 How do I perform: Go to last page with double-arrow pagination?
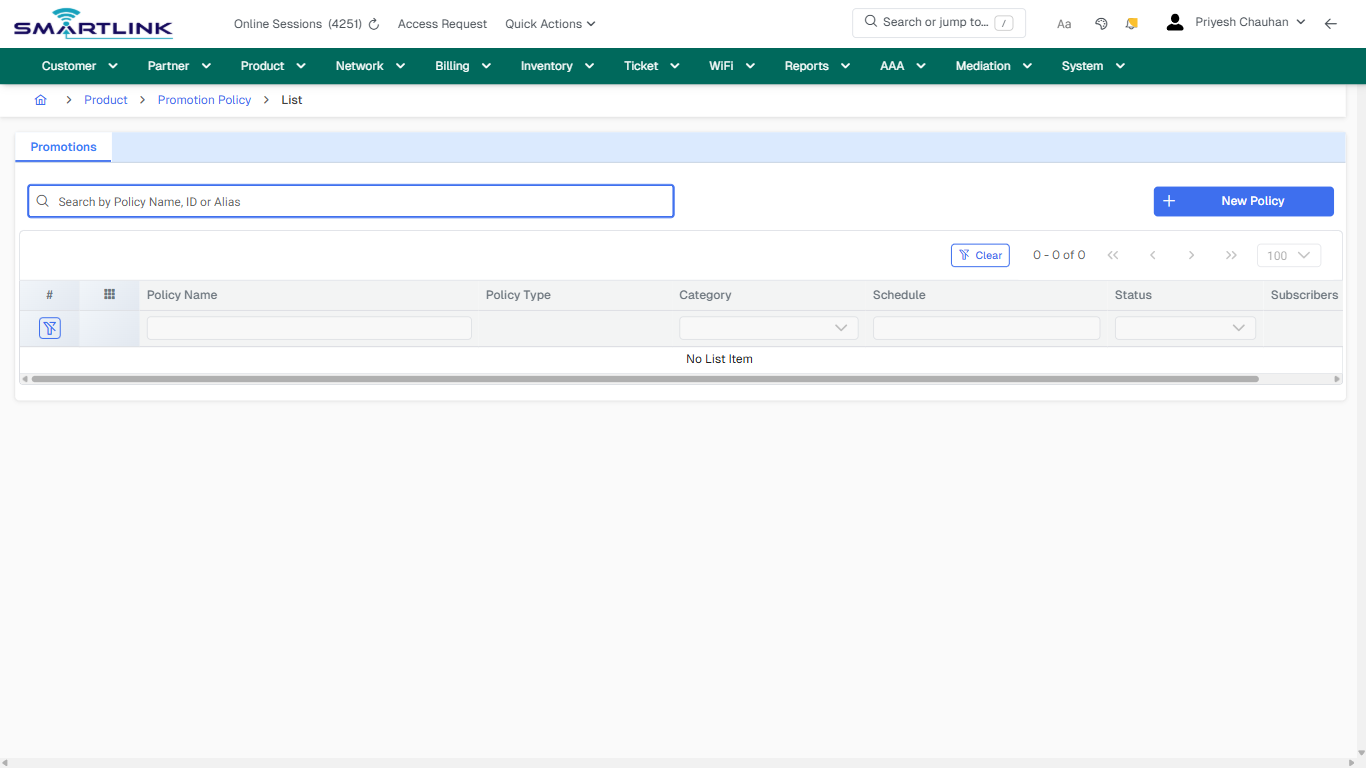[x=1231, y=255]
